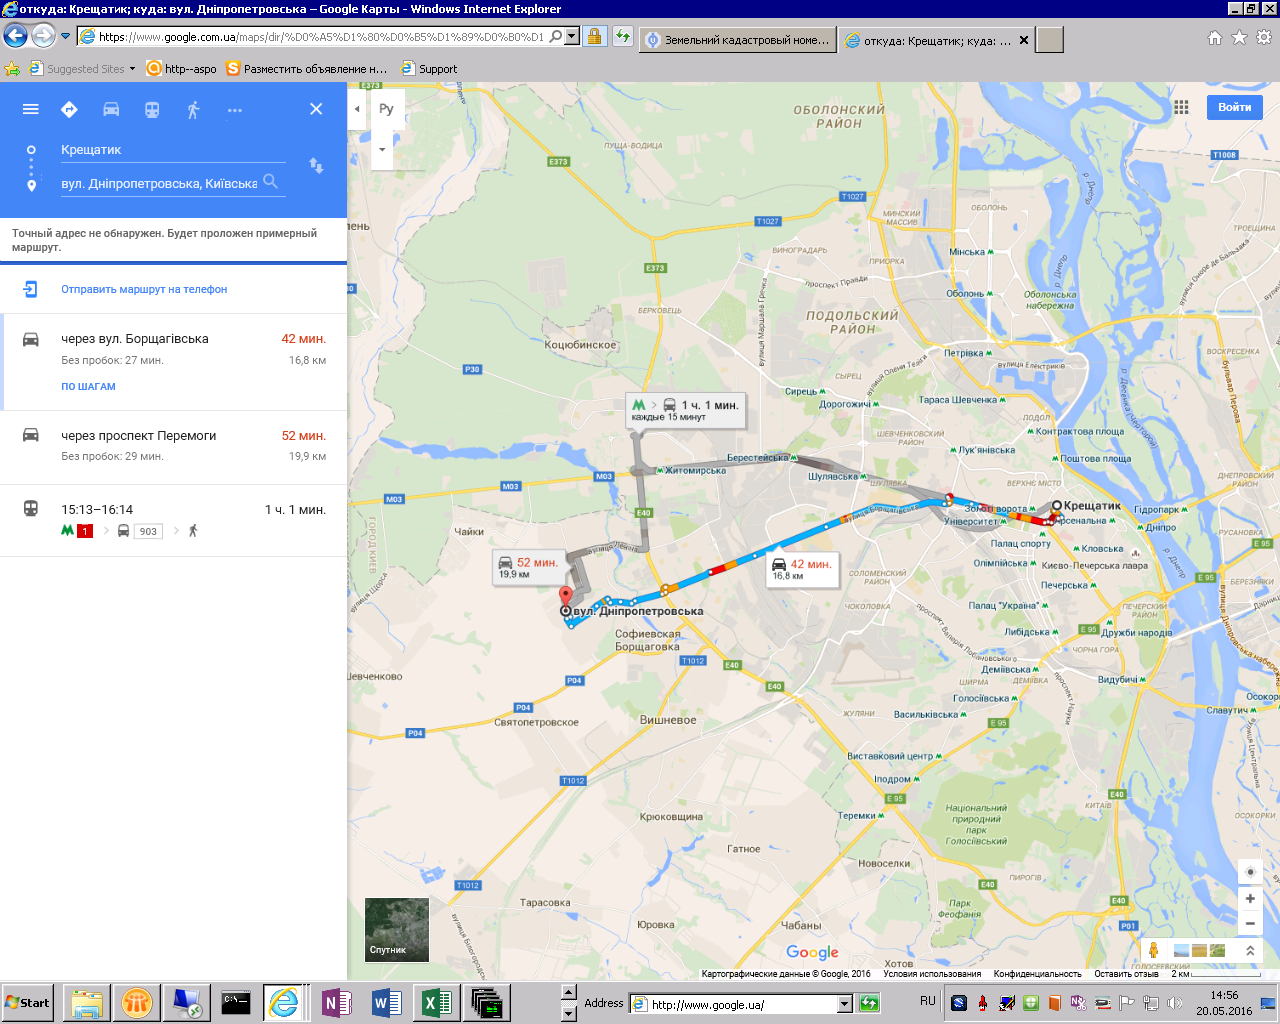1280x1024 pixels.
Task: Zoom out on the map
Action: (x=1250, y=923)
